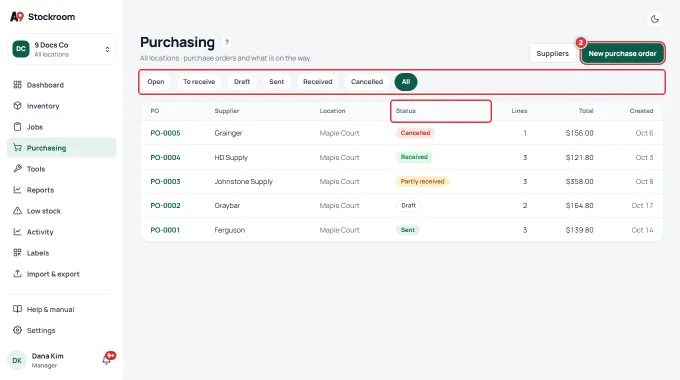Open purchase order PO-0002

point(165,205)
